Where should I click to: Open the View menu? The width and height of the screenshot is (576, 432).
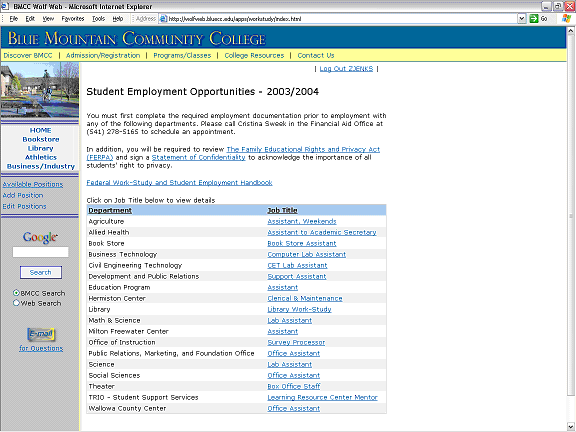coord(48,19)
